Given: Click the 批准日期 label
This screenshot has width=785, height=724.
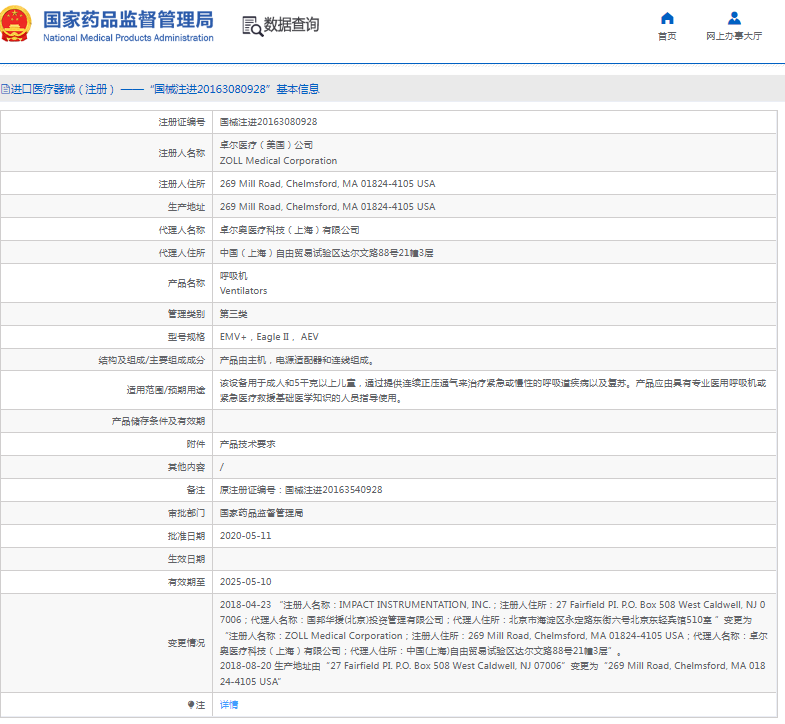Looking at the screenshot, I should (x=186, y=537).
